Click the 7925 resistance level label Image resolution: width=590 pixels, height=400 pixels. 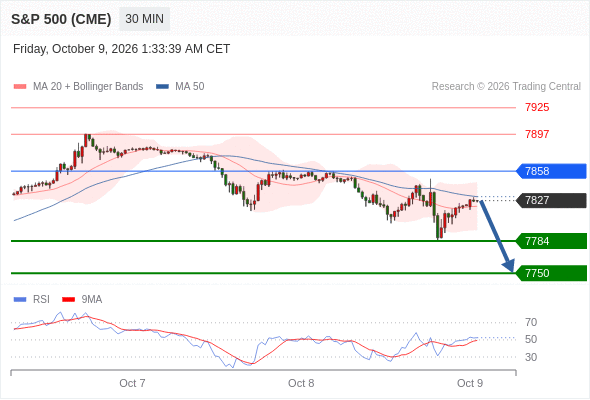(537, 108)
